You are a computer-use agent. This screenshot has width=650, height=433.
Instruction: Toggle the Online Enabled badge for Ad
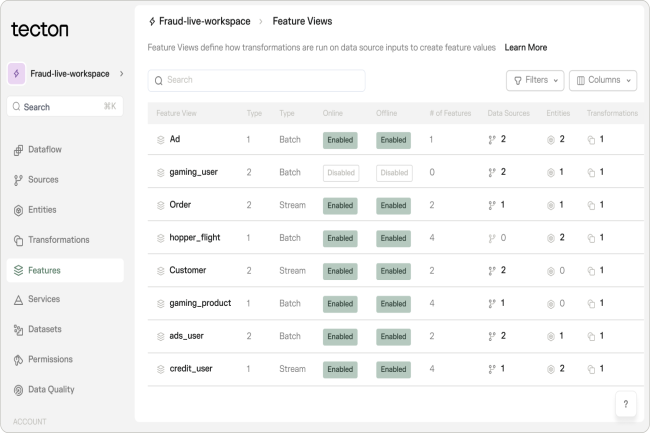point(340,140)
